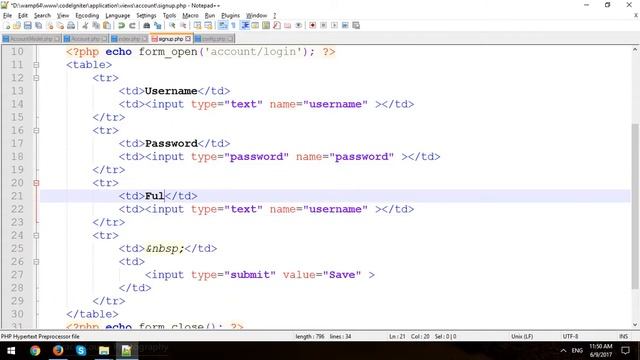Screen dimensions: 640x360
Task: Close the signup.php tab
Action: [x=188, y=39]
